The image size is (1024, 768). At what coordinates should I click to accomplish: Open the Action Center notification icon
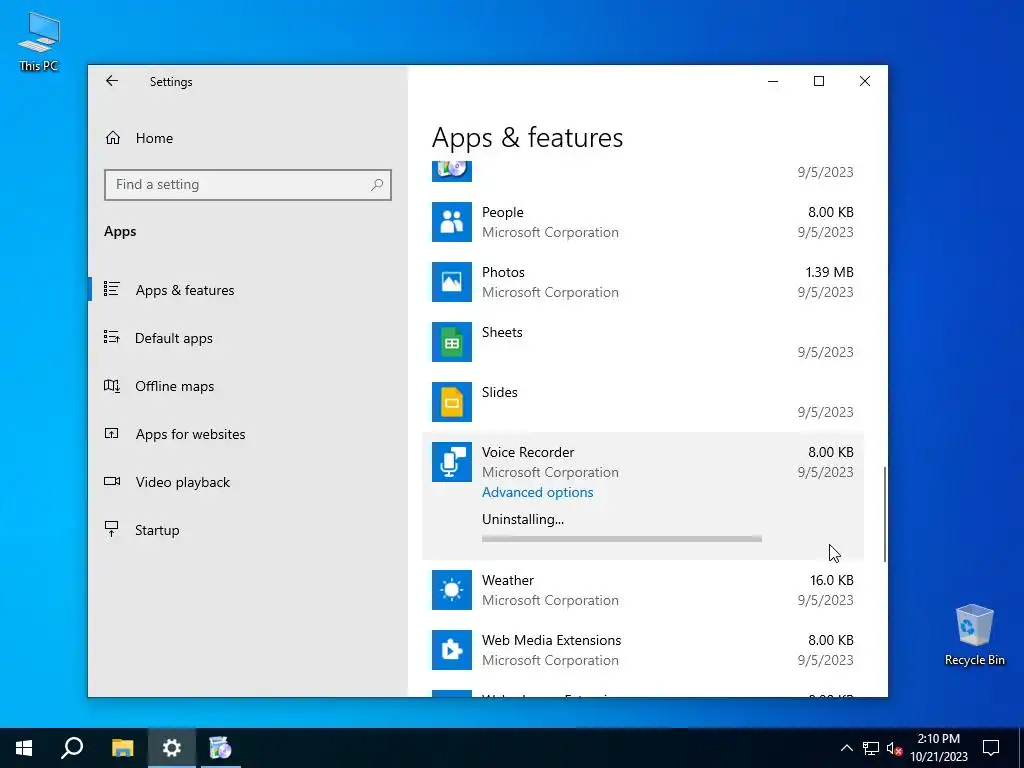[991, 748]
